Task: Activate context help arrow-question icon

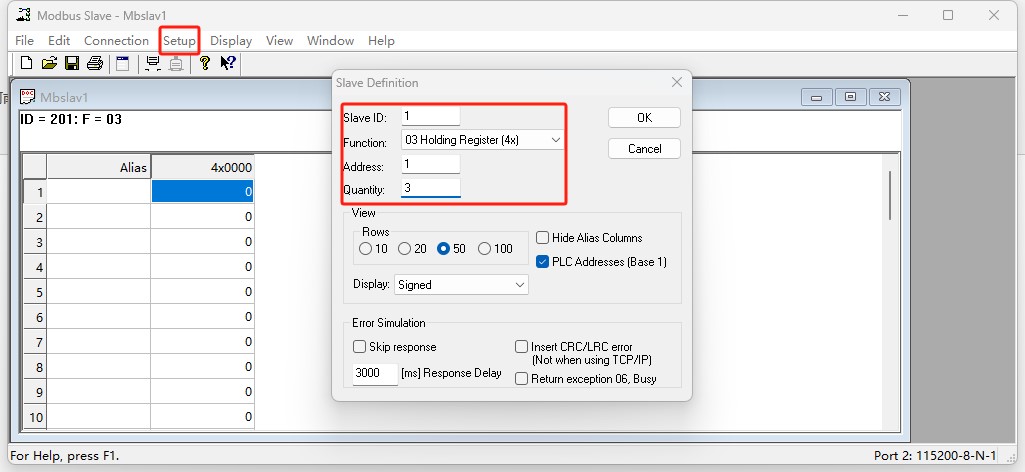Action: [228, 63]
